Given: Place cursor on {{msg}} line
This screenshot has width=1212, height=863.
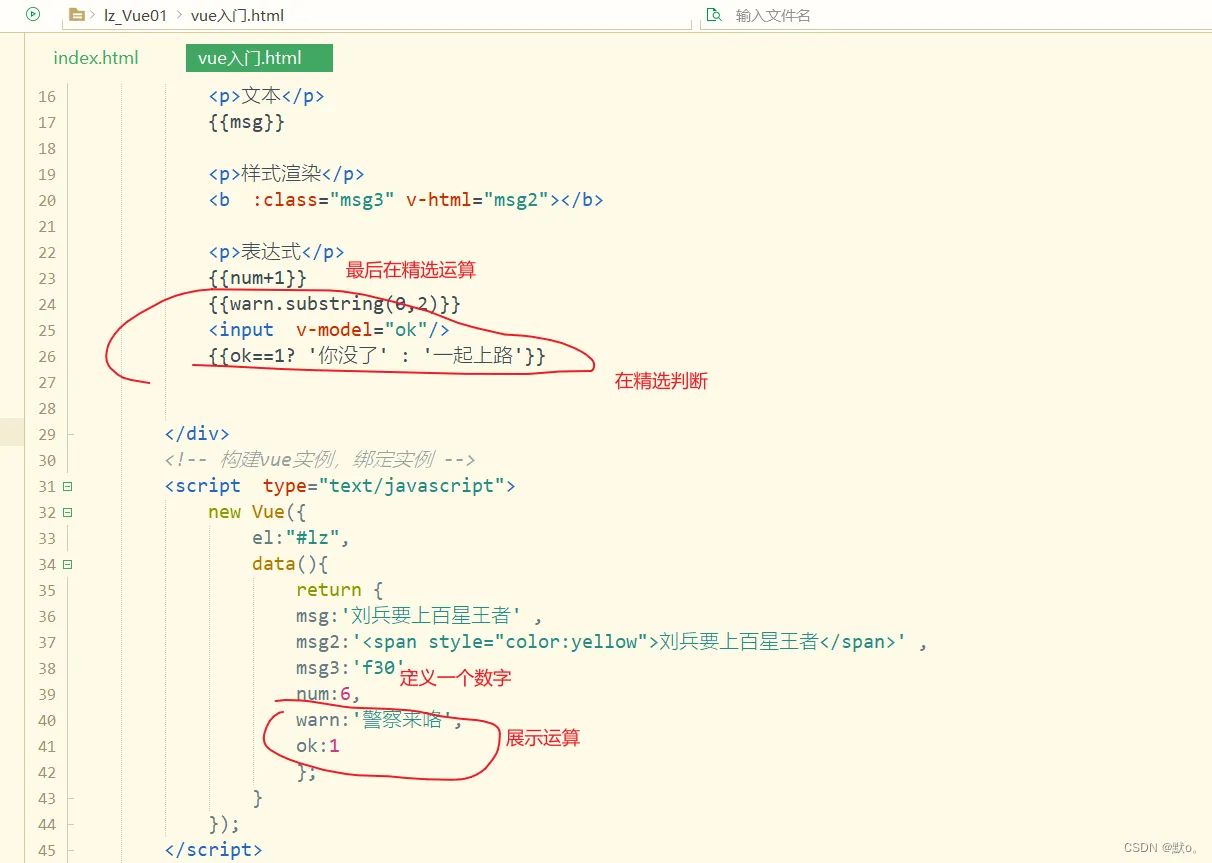Looking at the screenshot, I should click(247, 122).
